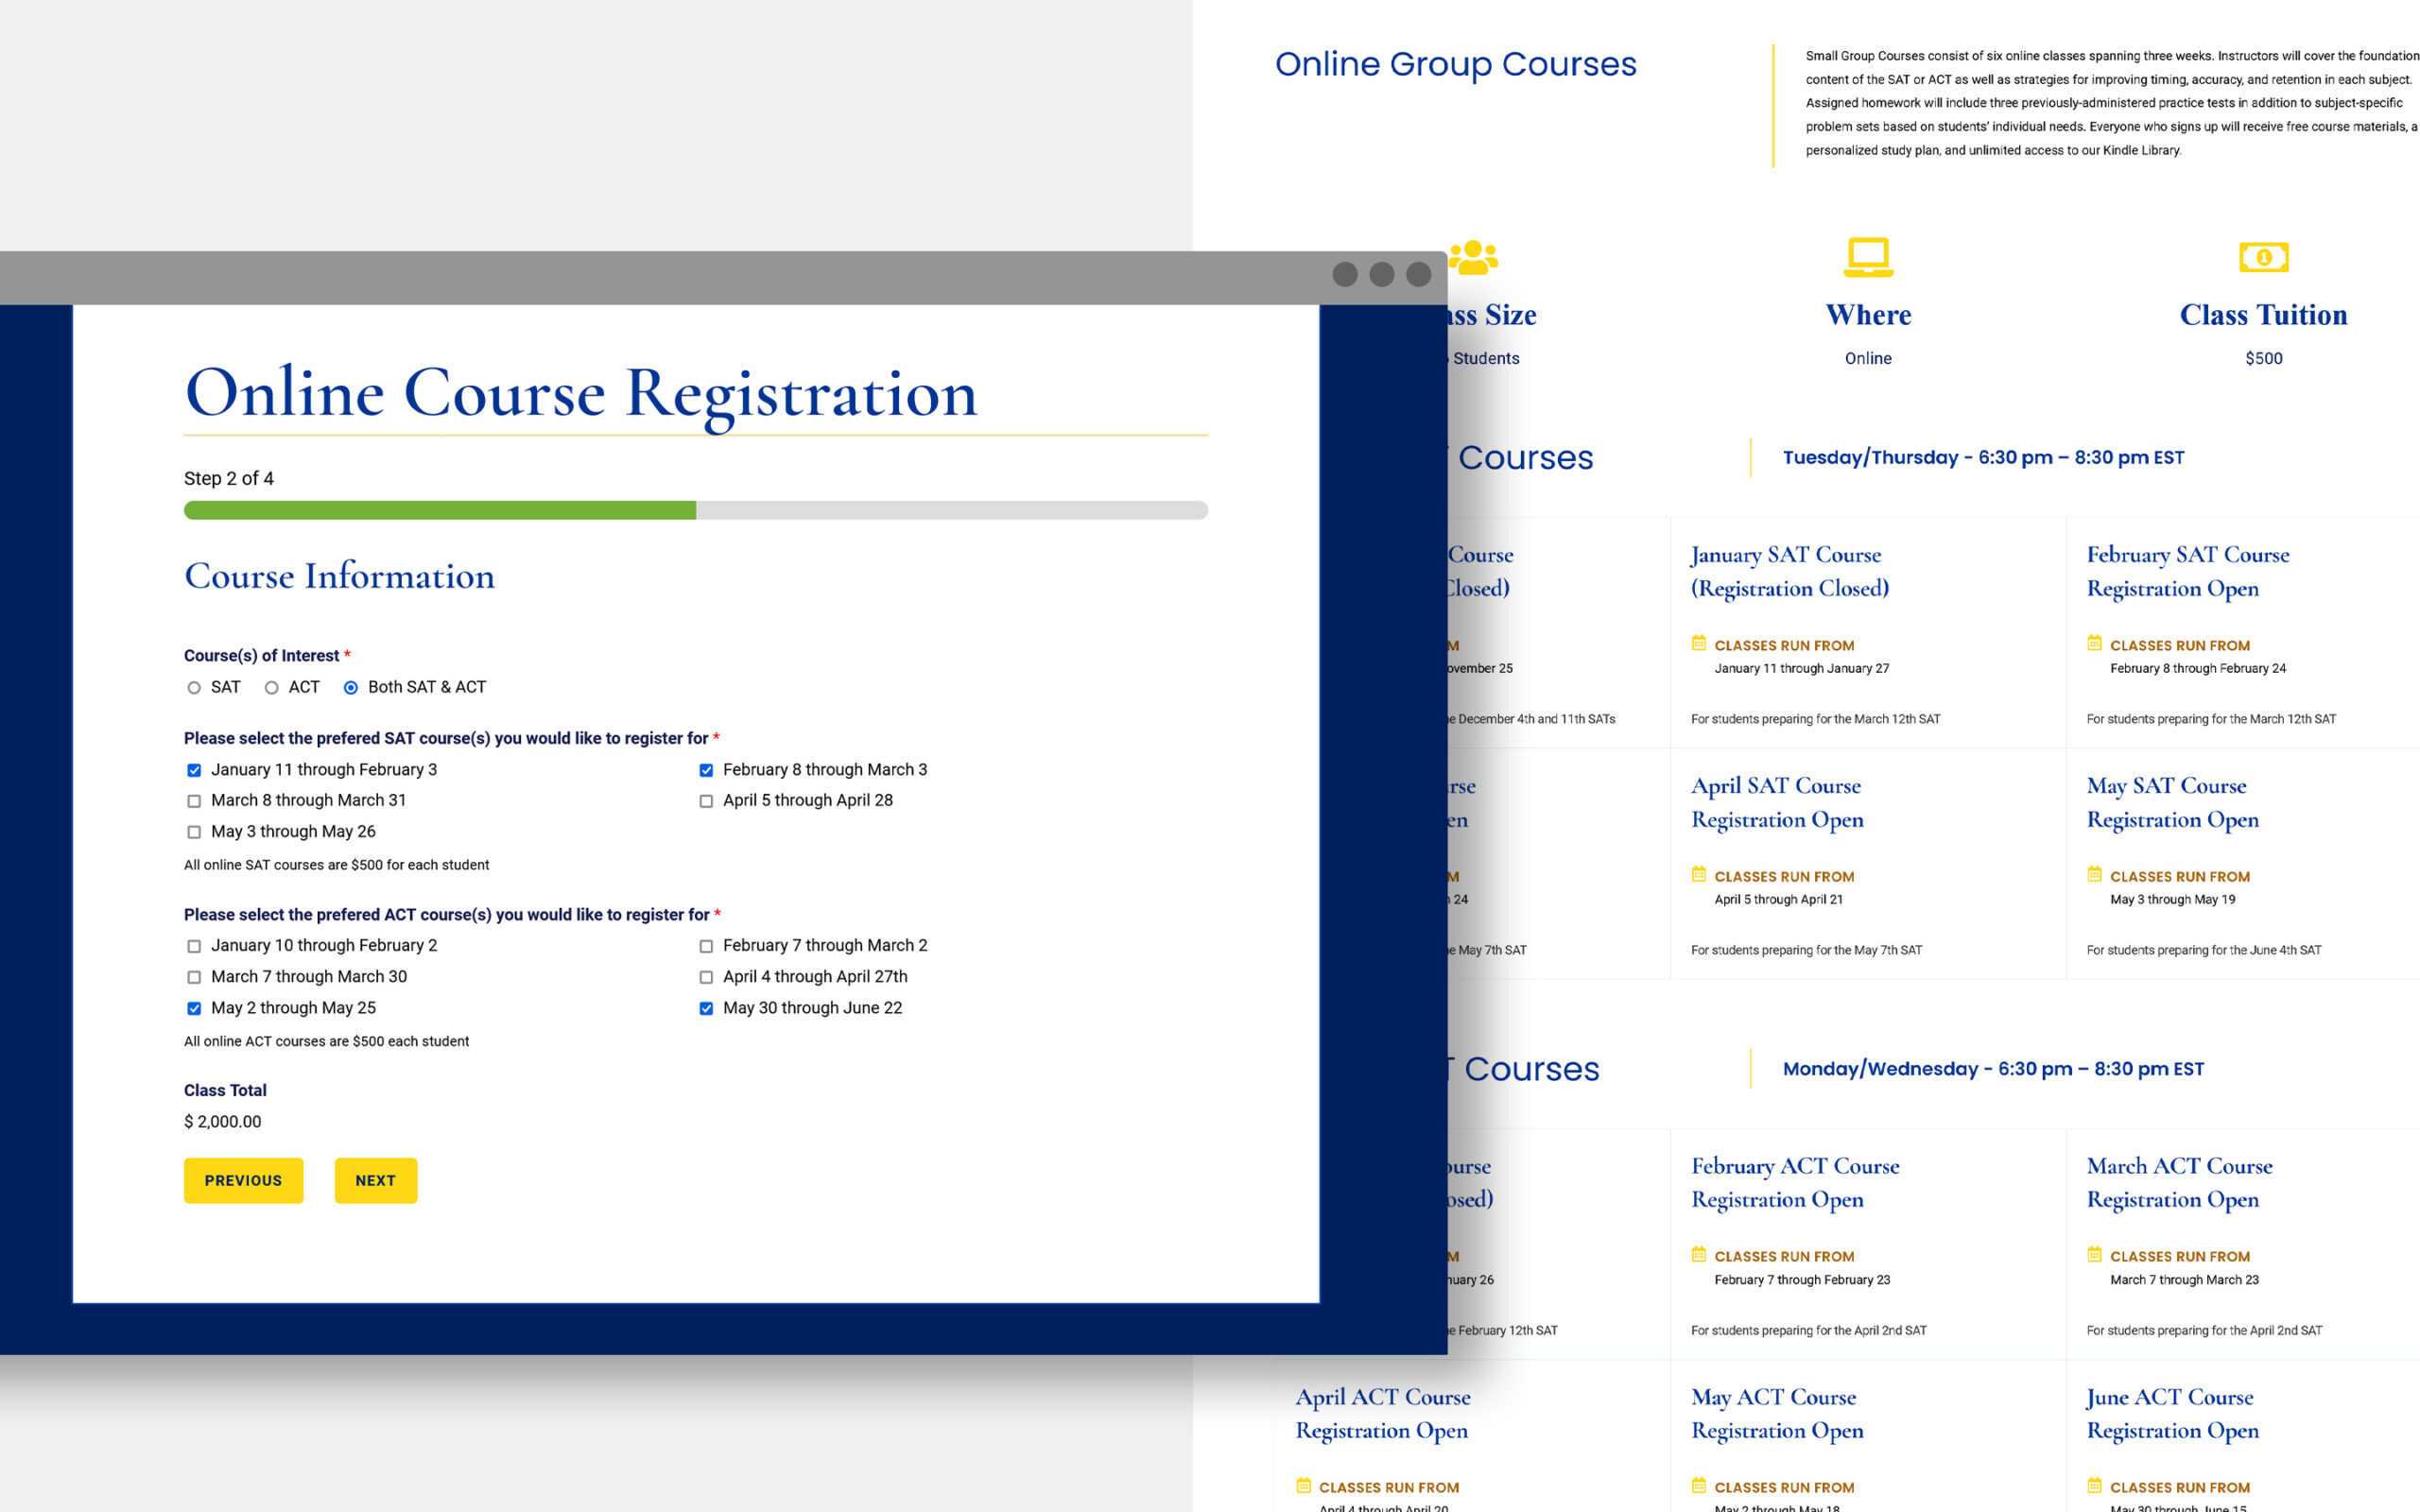Click the calendar icon beside January SAT Course dates

click(1698, 645)
